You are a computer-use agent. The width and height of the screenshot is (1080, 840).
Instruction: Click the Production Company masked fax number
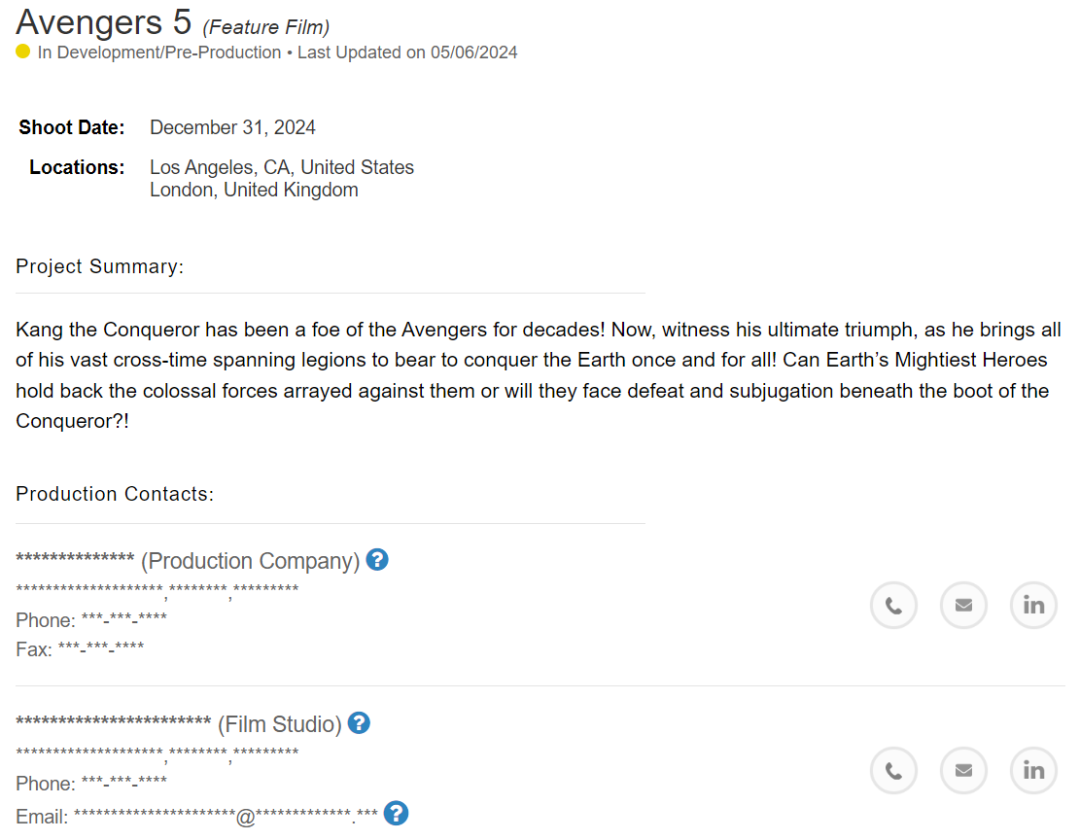click(101, 648)
